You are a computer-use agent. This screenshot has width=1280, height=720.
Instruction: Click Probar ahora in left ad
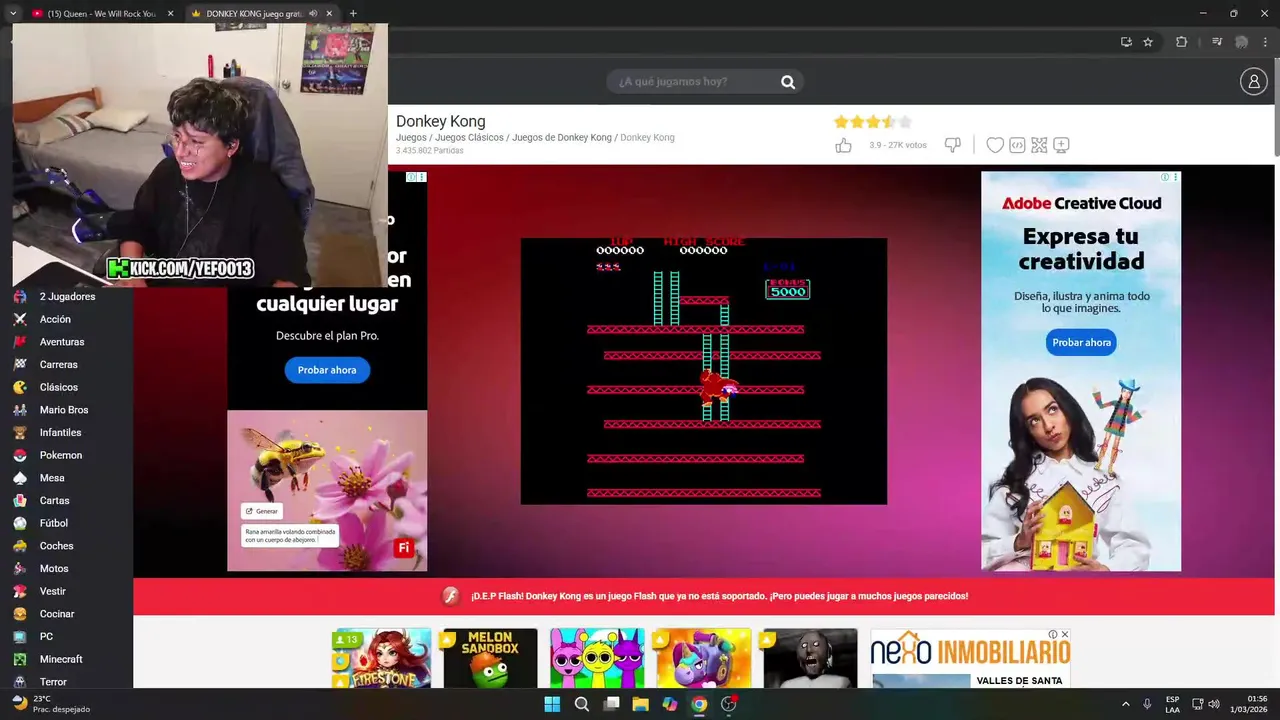327,370
